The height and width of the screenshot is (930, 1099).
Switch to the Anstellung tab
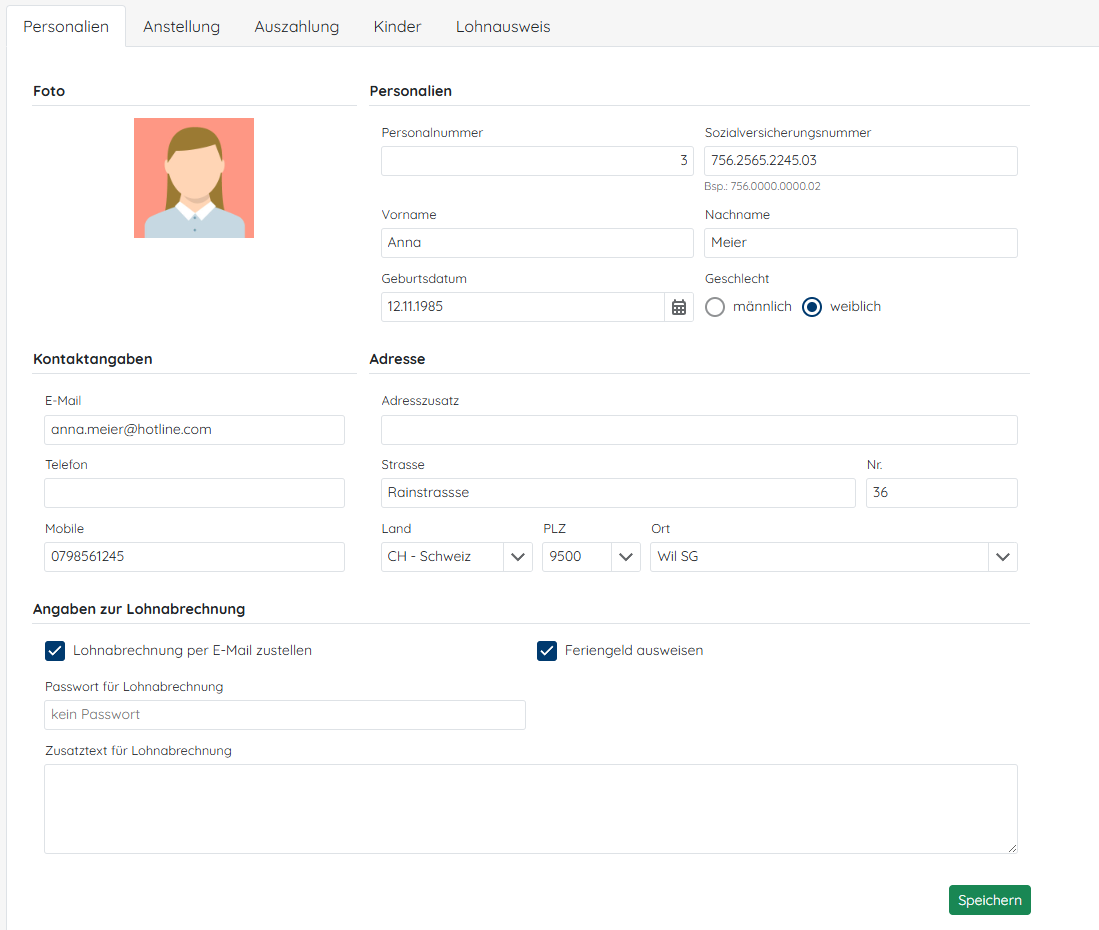click(x=181, y=27)
